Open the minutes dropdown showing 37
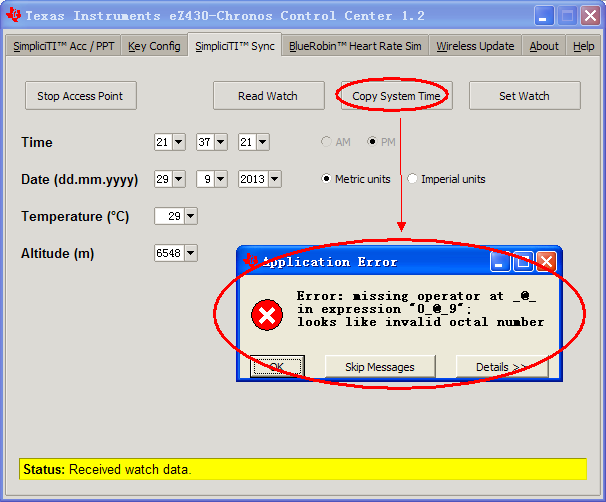 [221, 142]
